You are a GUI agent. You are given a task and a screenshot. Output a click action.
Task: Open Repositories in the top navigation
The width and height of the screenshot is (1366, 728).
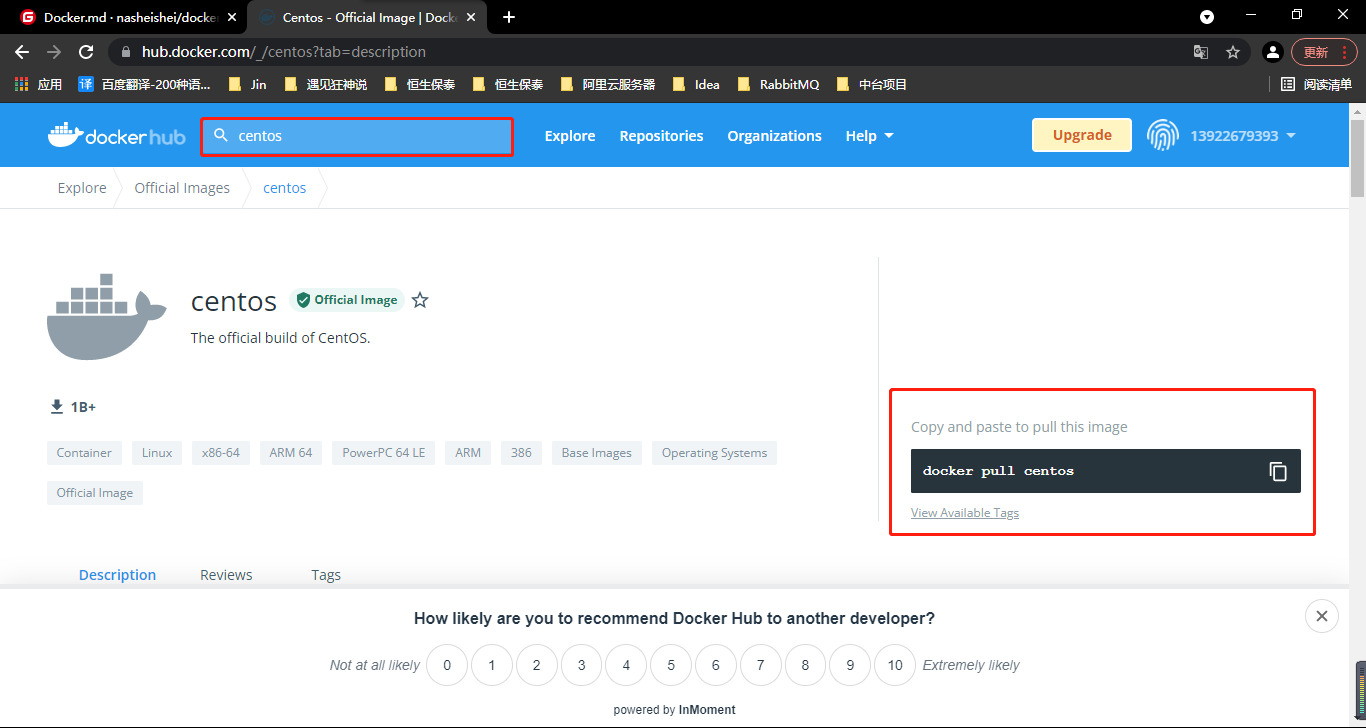pos(661,136)
